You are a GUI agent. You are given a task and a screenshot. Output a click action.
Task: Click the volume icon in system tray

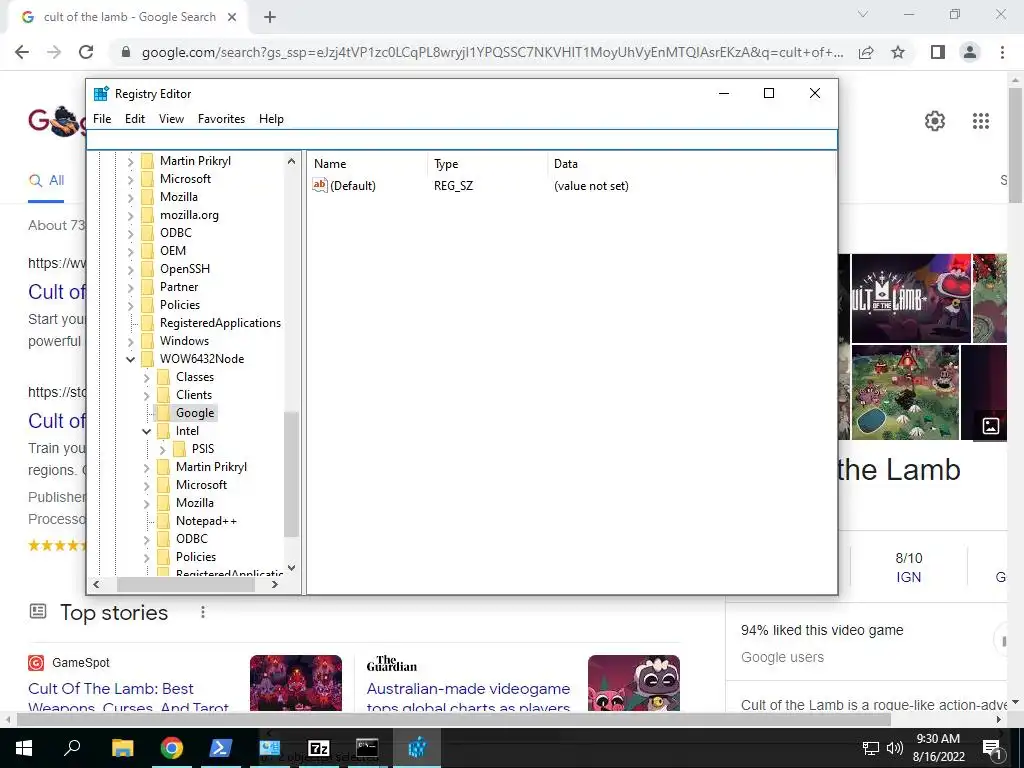pos(895,748)
